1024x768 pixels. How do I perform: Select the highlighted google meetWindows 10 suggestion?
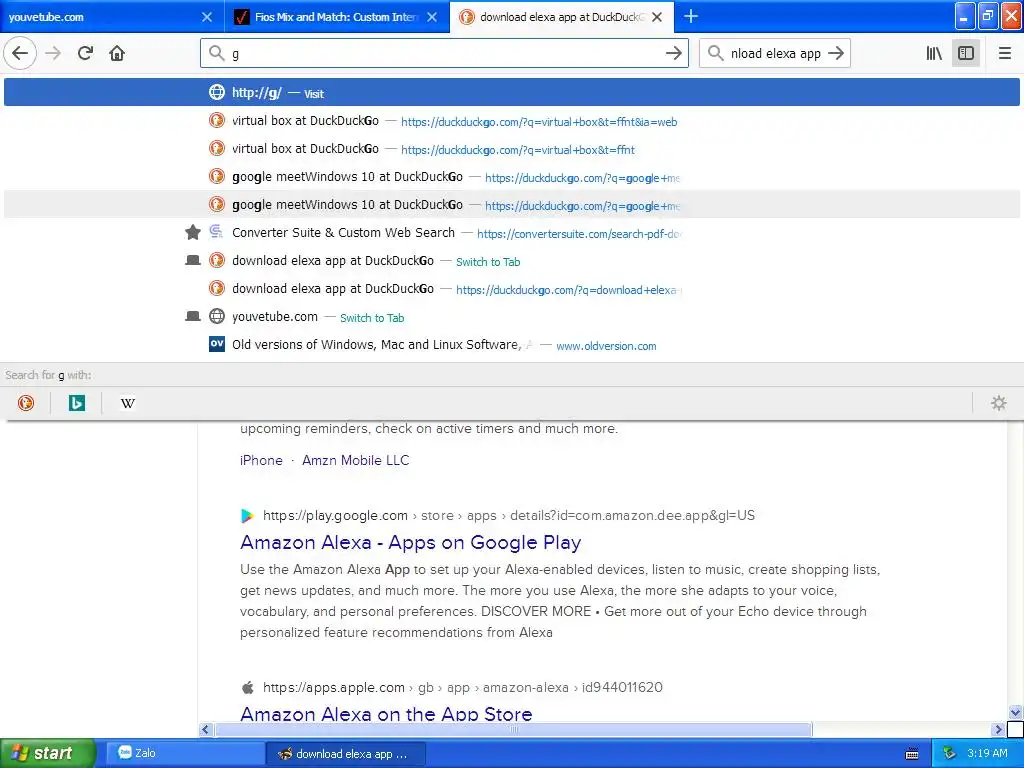[x=512, y=204]
